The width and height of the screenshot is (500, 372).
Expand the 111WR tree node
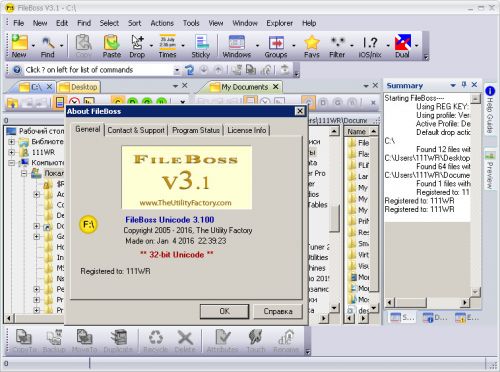click(x=12, y=152)
